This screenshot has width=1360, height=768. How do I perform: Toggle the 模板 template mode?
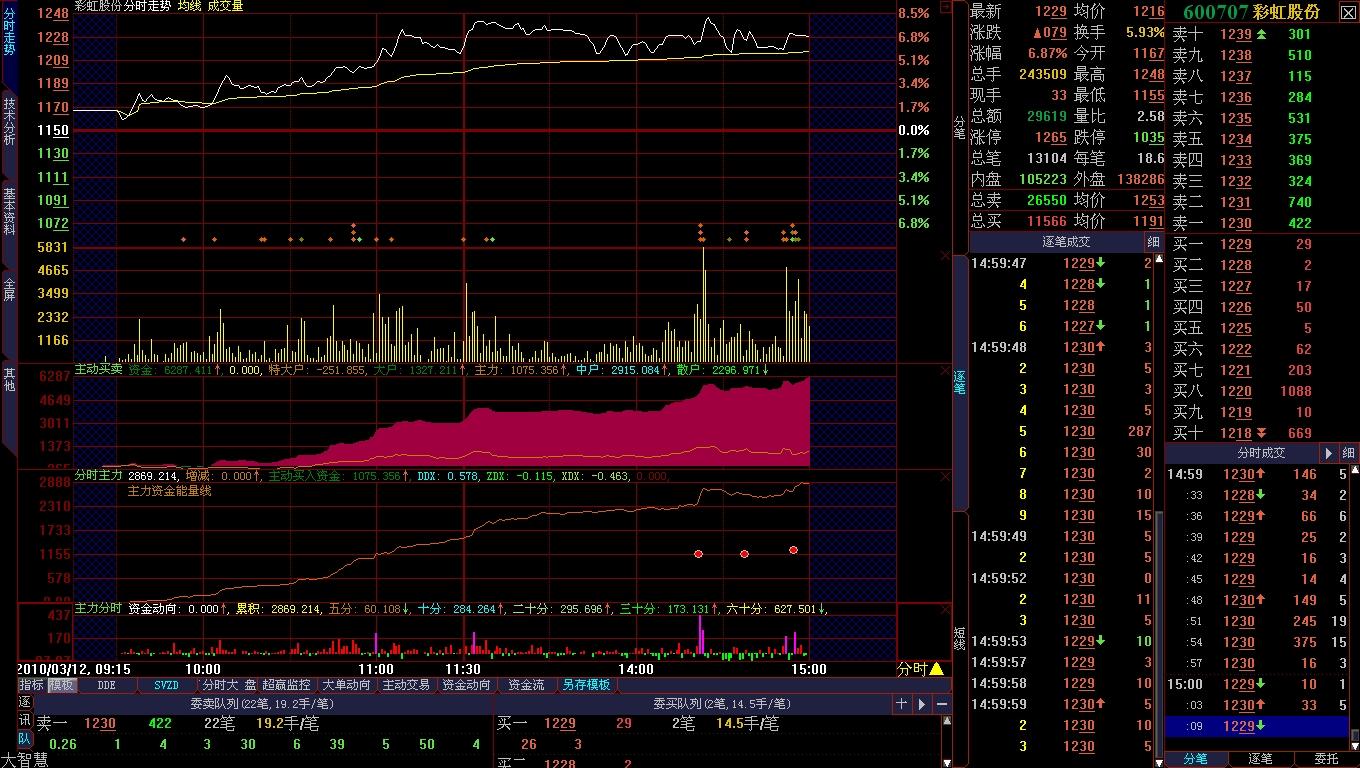[x=62, y=685]
